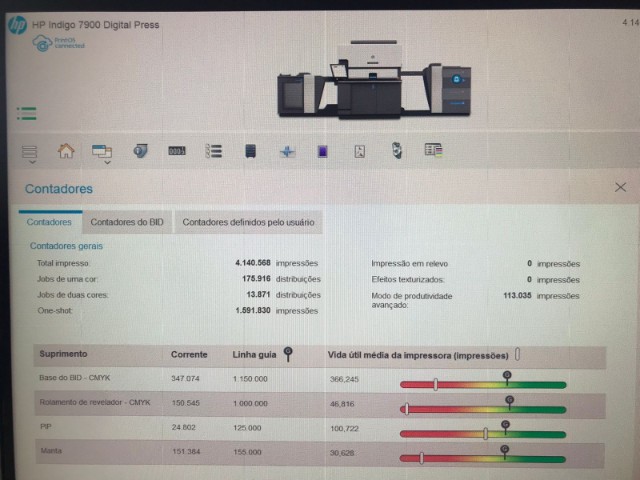
Task: Click the Base do BID - CMYK slider bar
Action: (x=483, y=384)
